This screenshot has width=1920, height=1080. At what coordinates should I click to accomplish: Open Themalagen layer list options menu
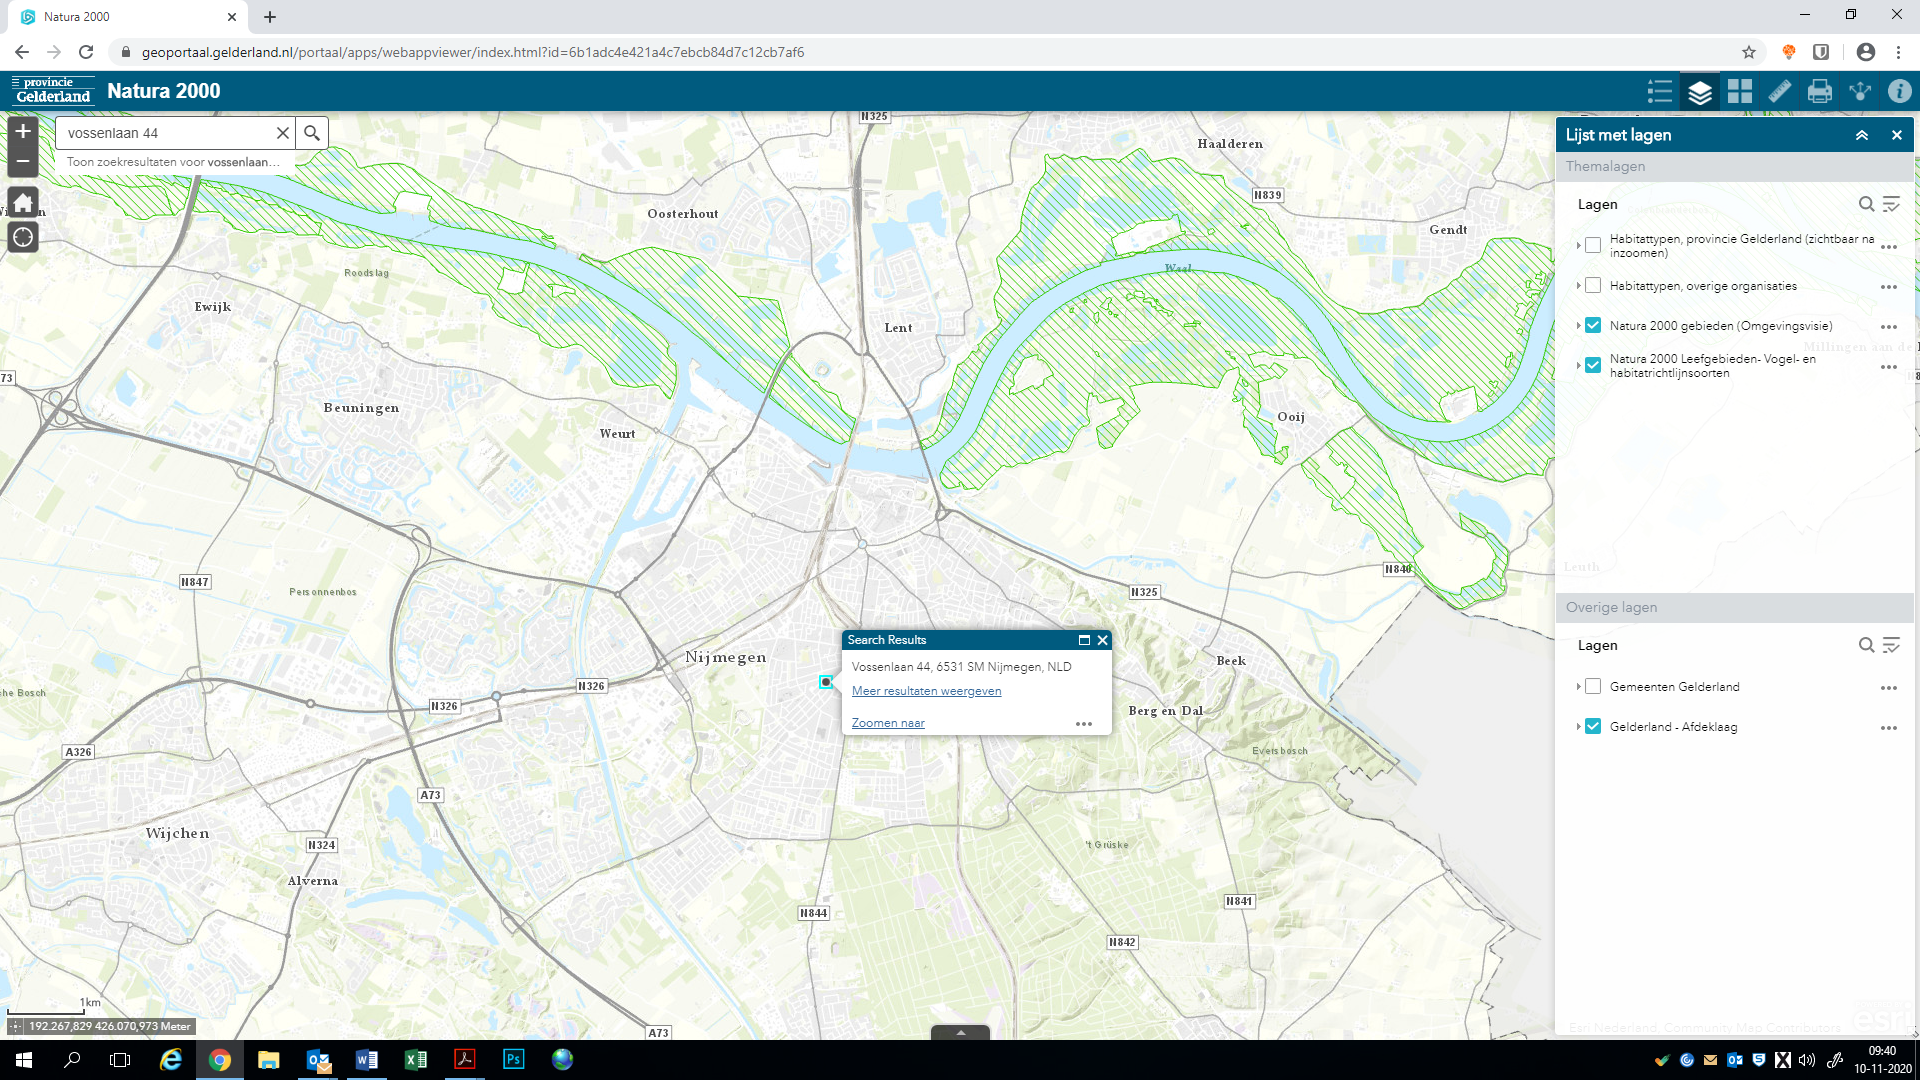[1891, 204]
